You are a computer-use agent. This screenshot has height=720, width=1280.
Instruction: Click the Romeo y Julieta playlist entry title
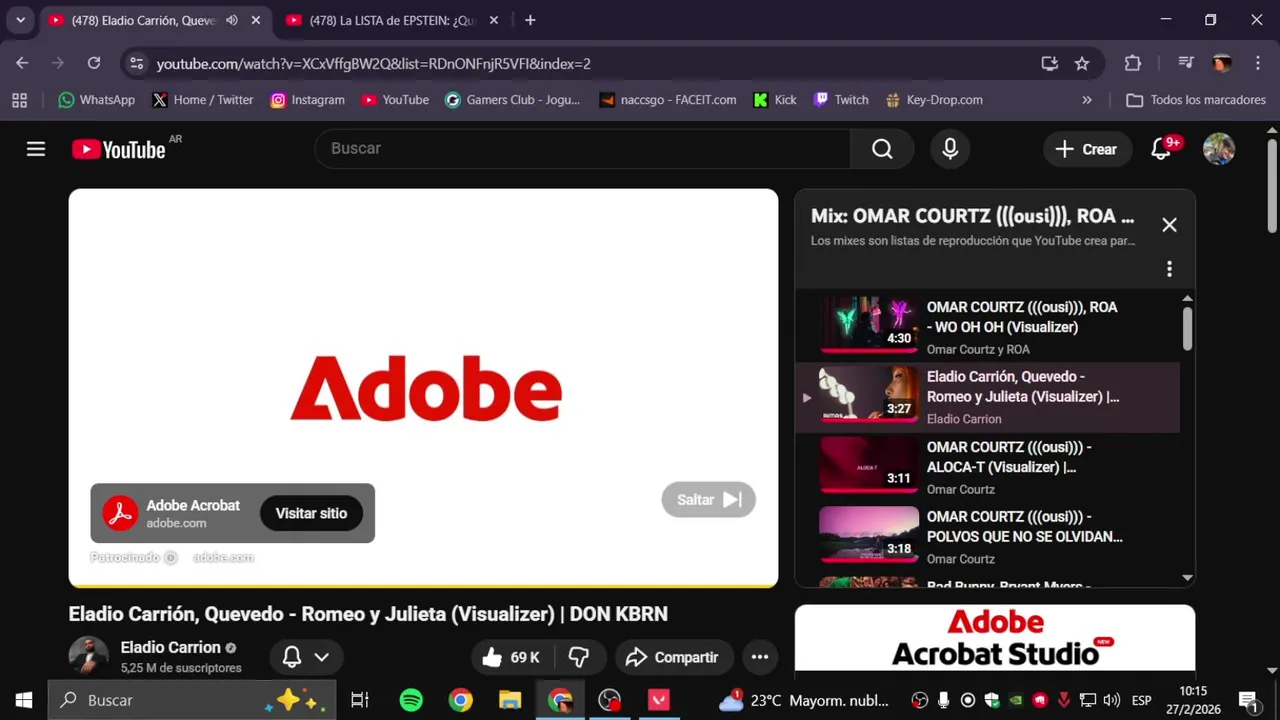click(1023, 386)
